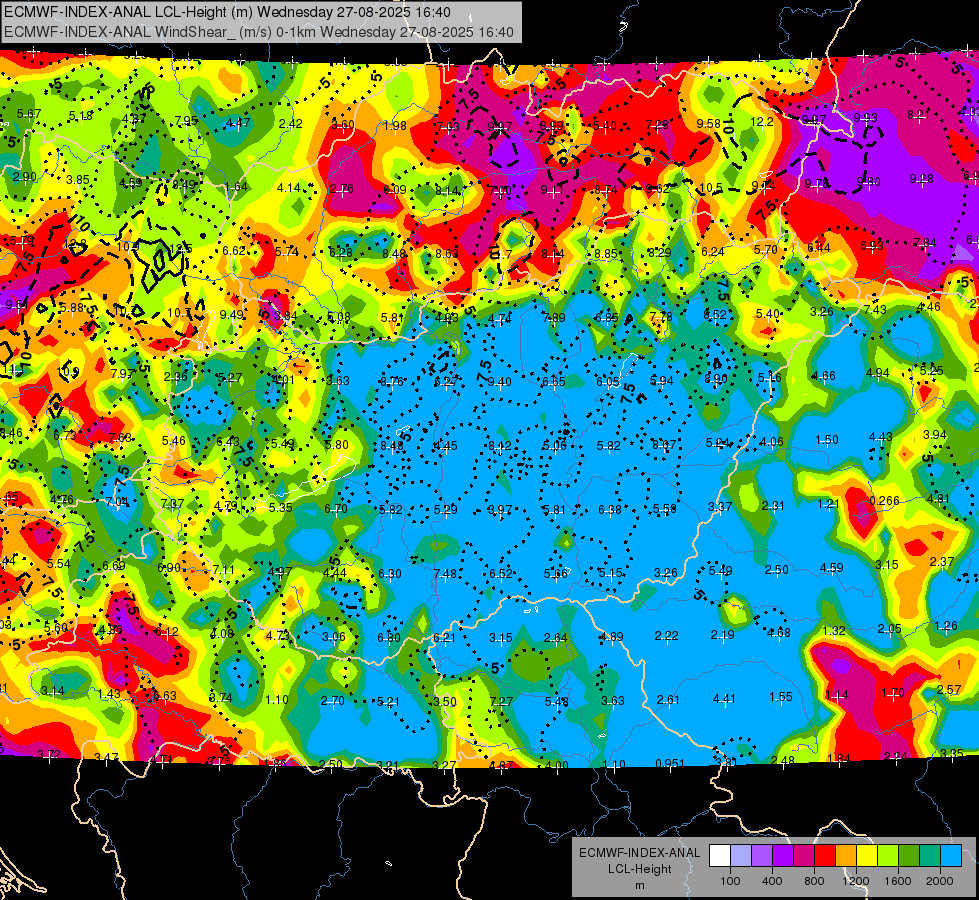Click the grid value 1.21
Screen dimensions: 979x900
pyautogui.click(x=829, y=504)
